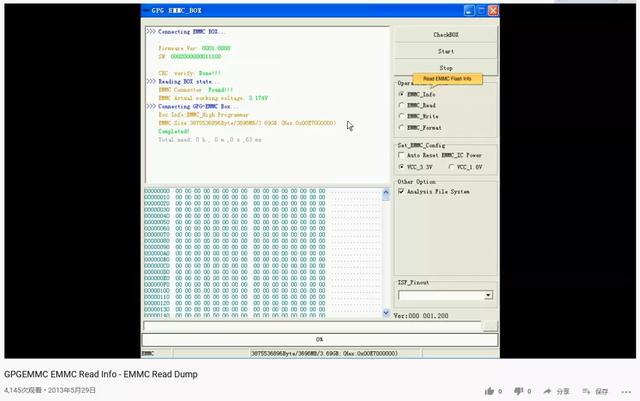Minimize the GPG EMMC_BOX window

pyautogui.click(x=469, y=11)
